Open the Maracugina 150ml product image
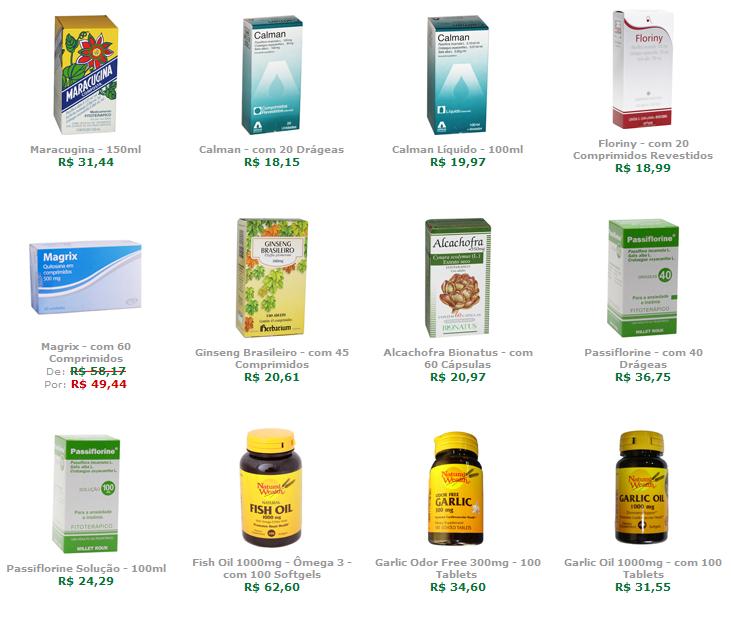The height and width of the screenshot is (618, 731). 86,75
